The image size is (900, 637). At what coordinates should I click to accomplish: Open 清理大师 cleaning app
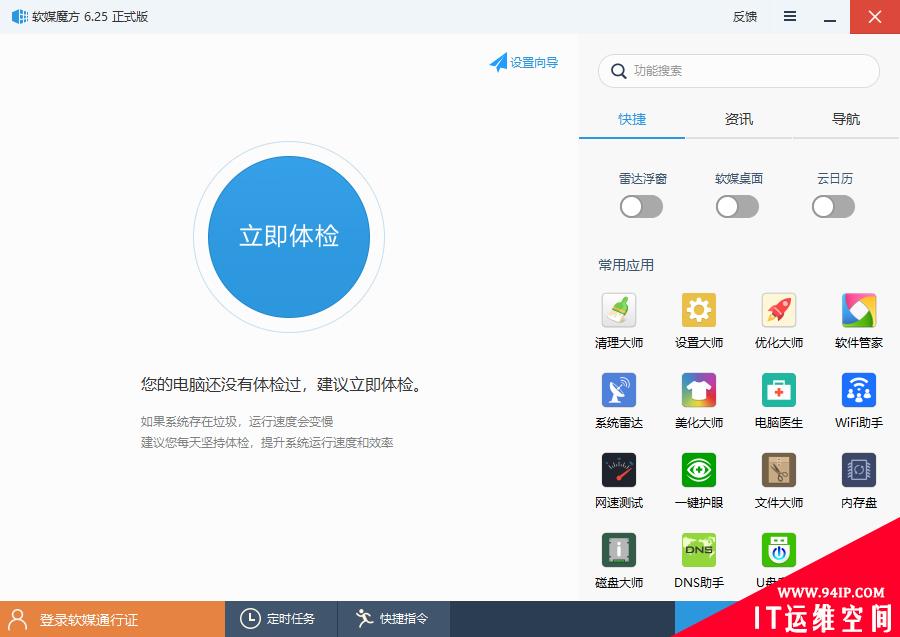619,320
